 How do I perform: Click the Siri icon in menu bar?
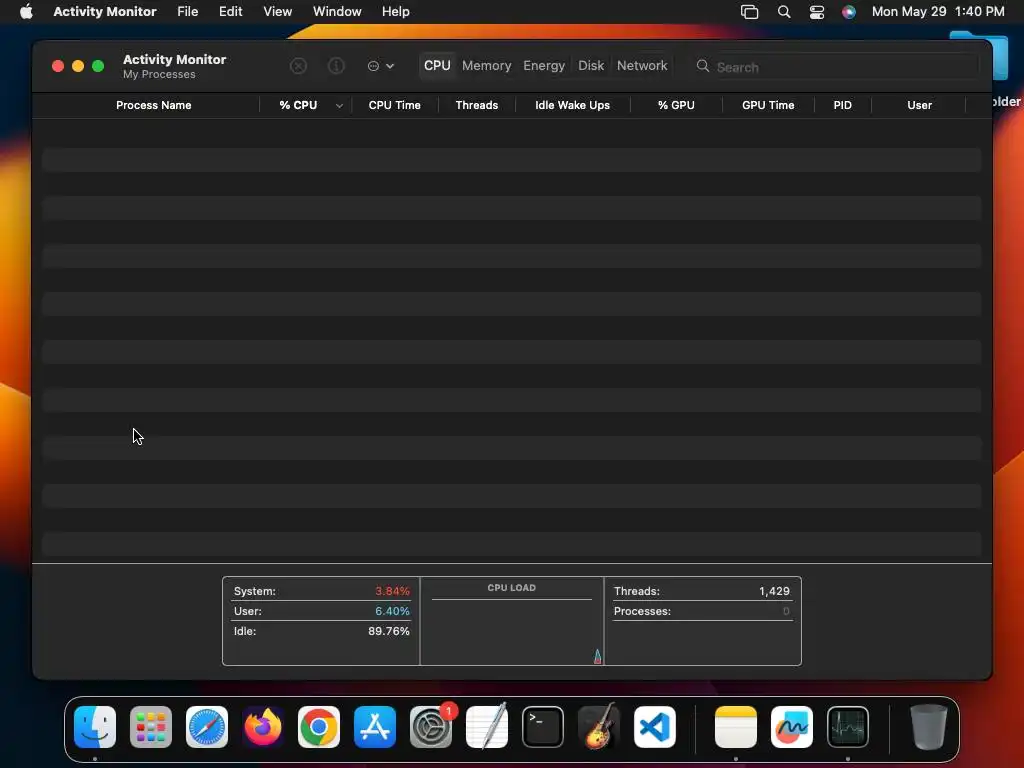[849, 12]
